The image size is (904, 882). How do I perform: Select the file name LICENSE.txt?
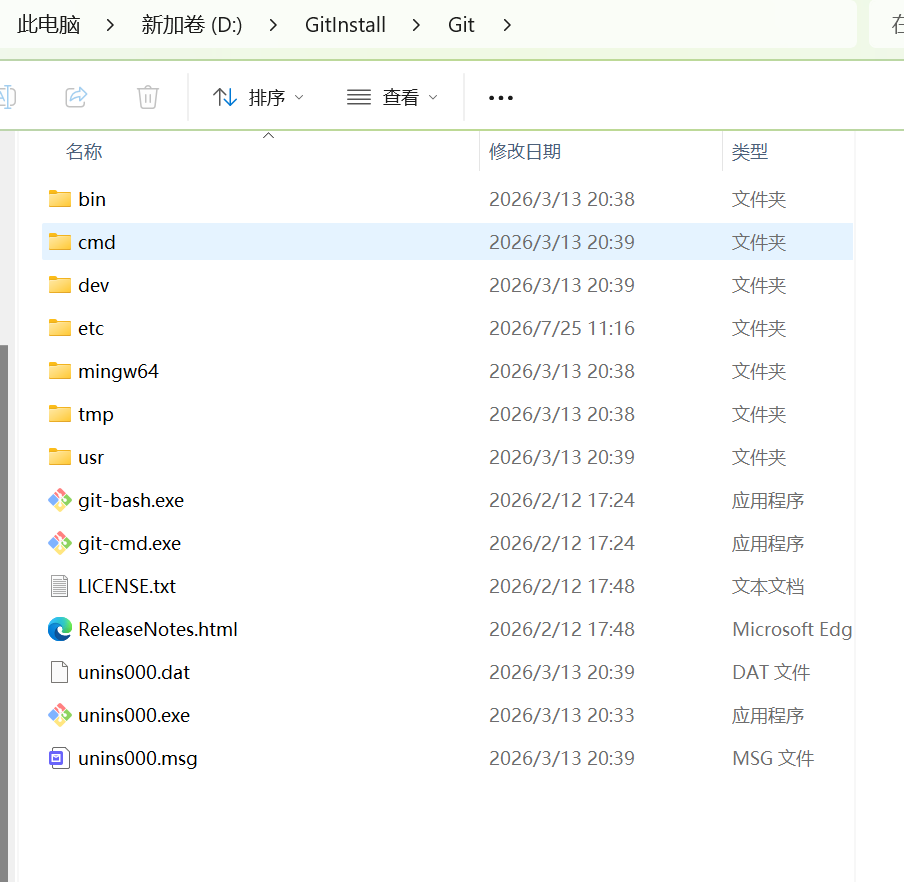tap(127, 586)
